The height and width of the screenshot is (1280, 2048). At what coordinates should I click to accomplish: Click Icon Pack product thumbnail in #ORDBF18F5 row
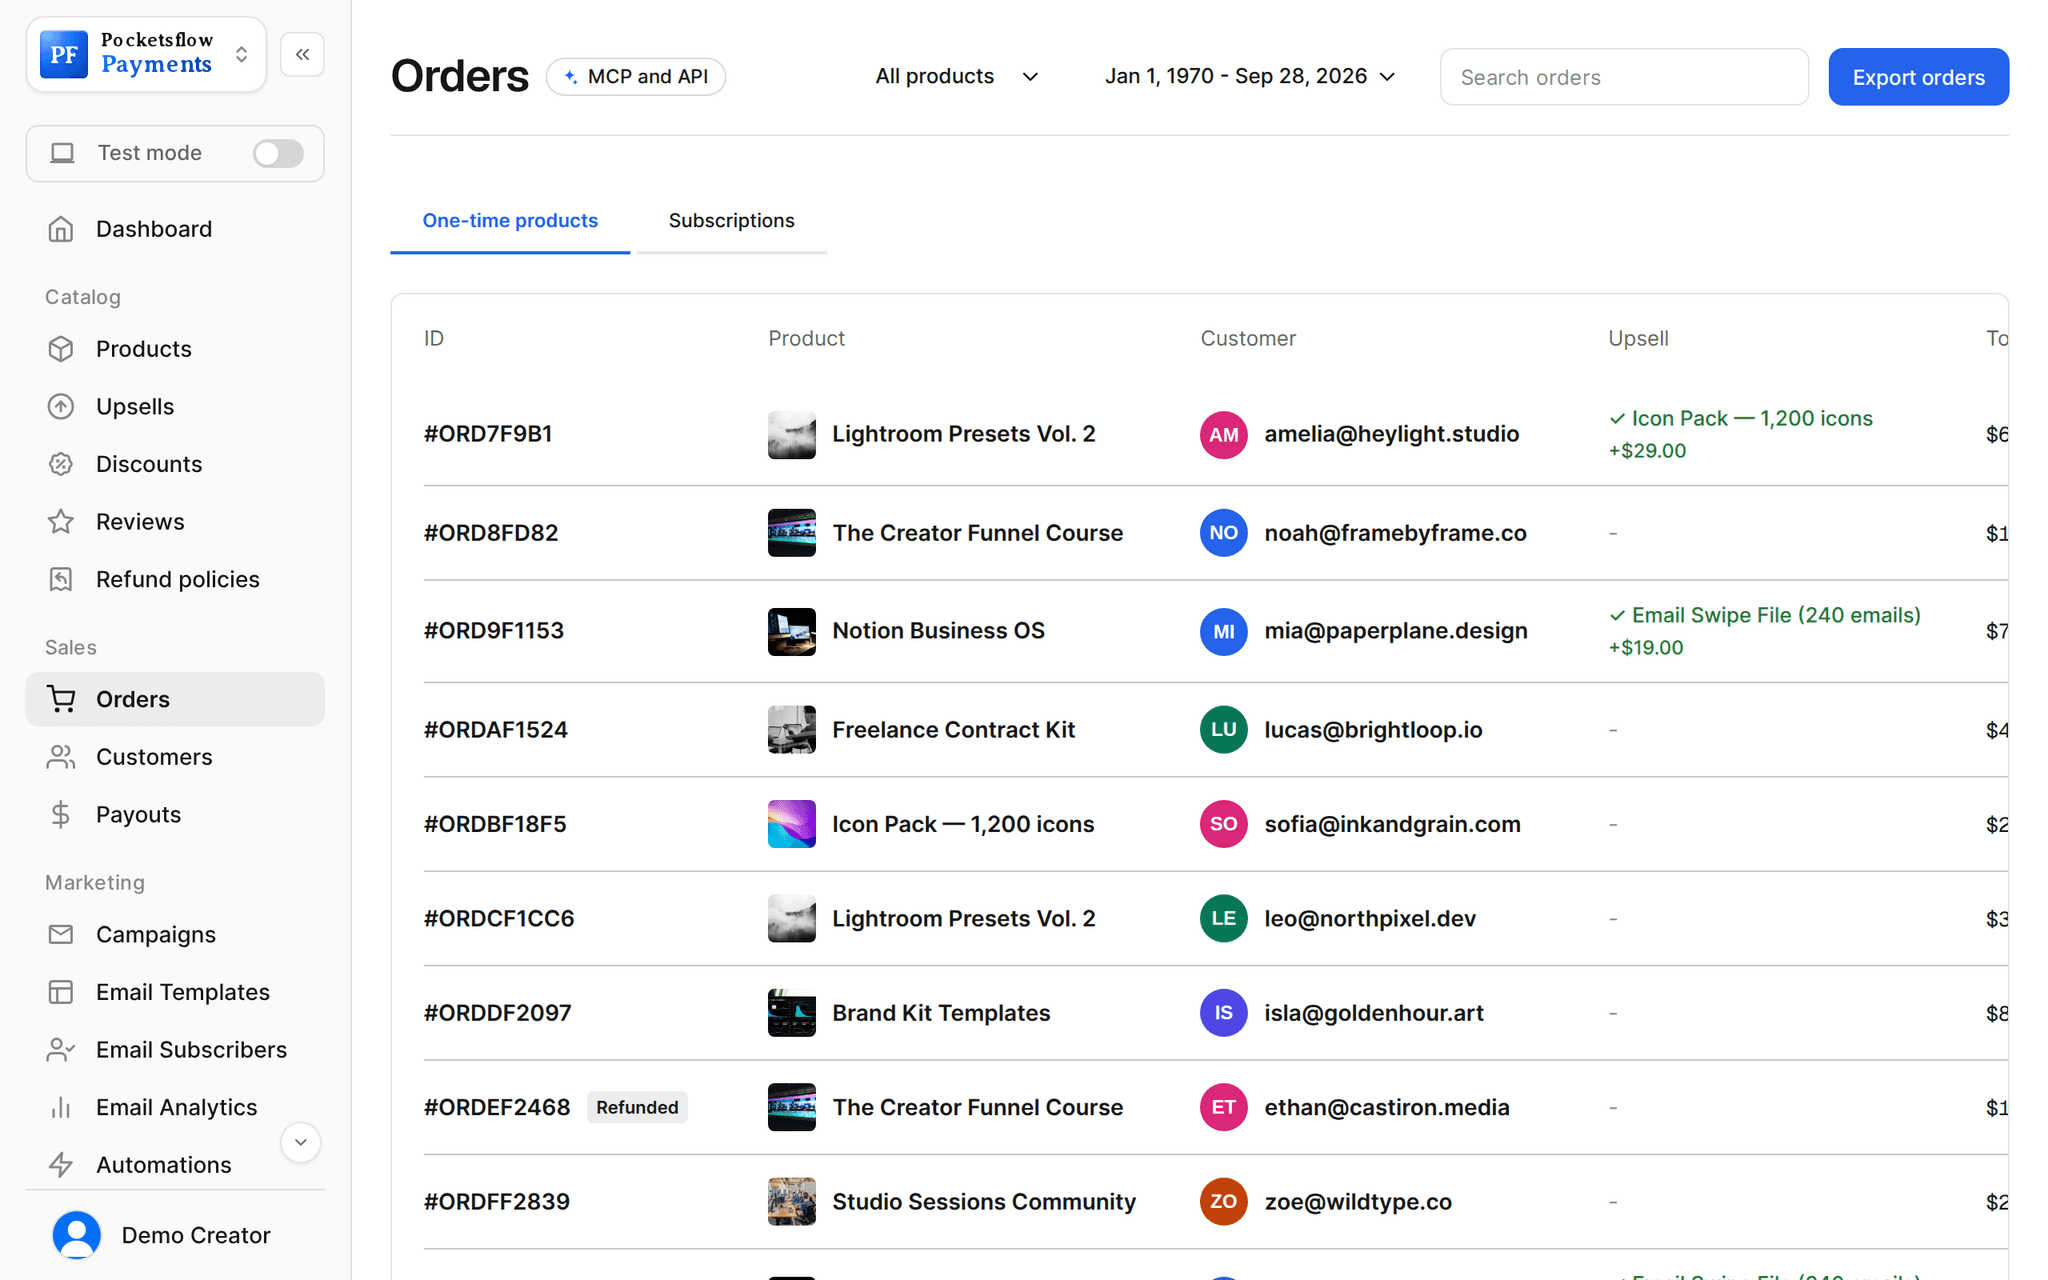click(x=792, y=824)
